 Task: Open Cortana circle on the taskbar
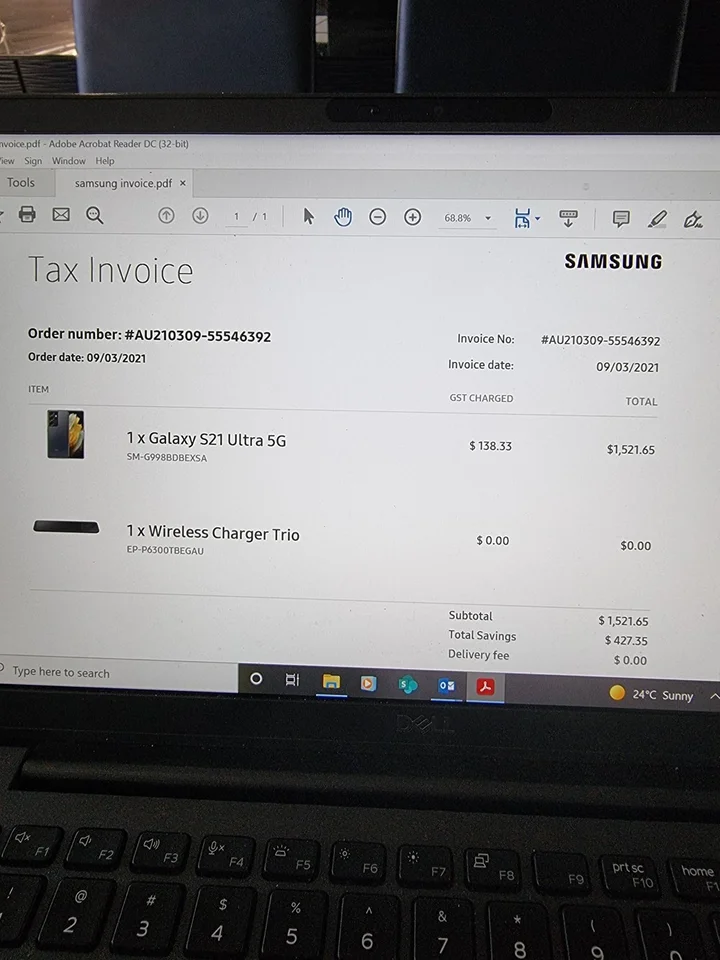[x=257, y=678]
